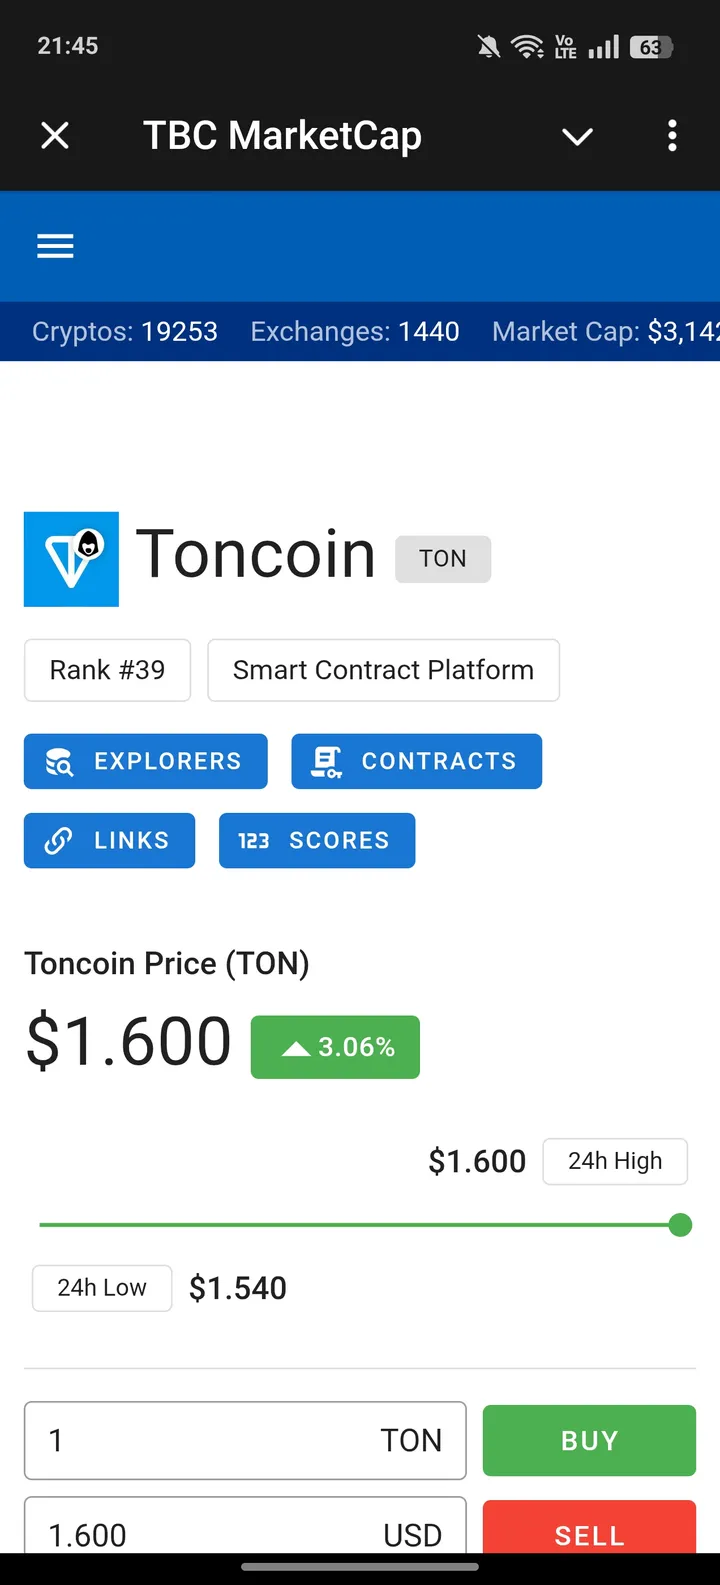
Task: Select the Rank #39 tag
Action: 107,670
